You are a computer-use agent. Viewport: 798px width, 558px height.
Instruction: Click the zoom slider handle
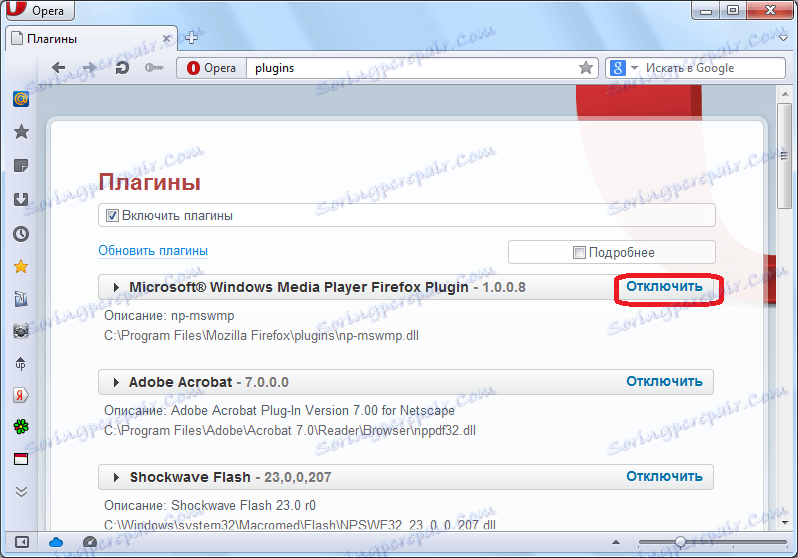680,542
